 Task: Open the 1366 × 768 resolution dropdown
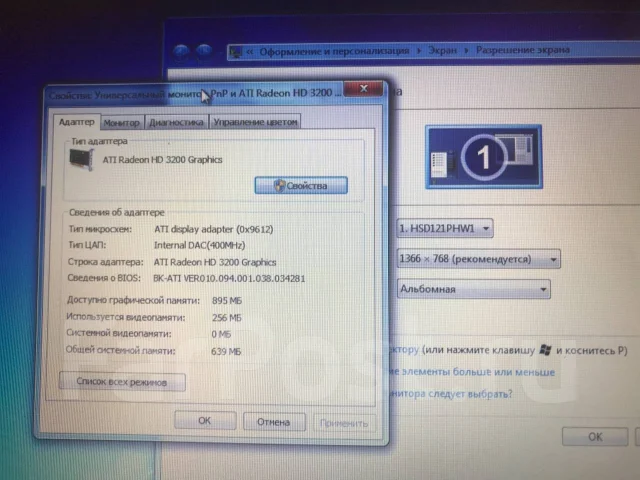[x=478, y=259]
